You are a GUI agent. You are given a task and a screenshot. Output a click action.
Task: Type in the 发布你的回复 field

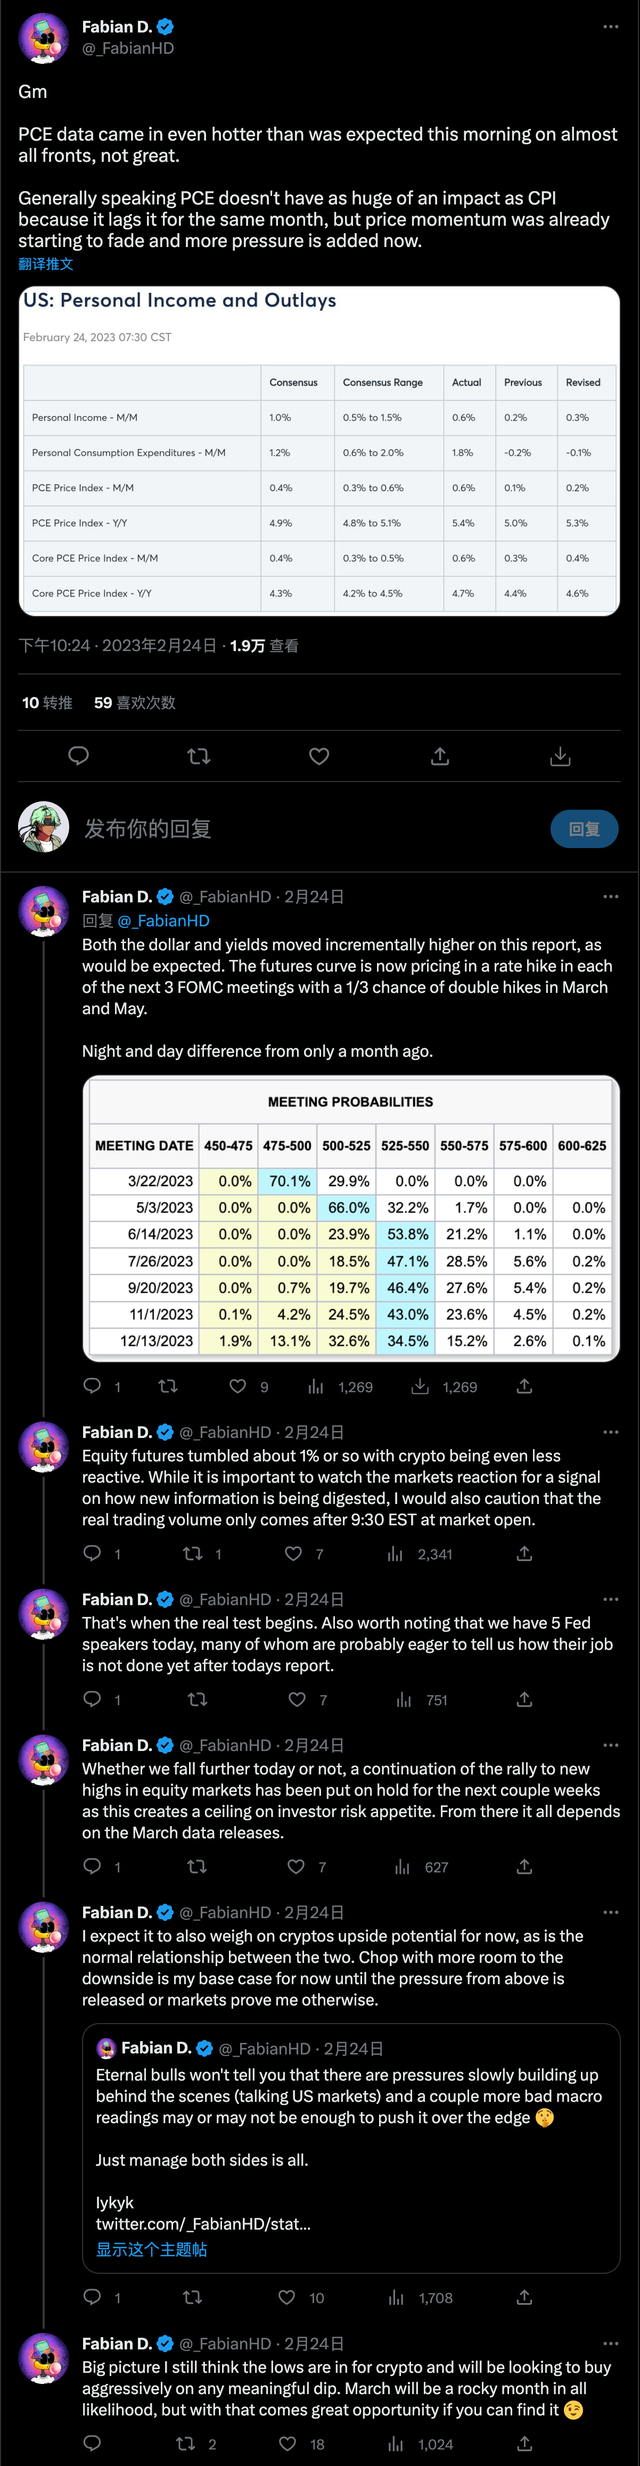point(300,828)
